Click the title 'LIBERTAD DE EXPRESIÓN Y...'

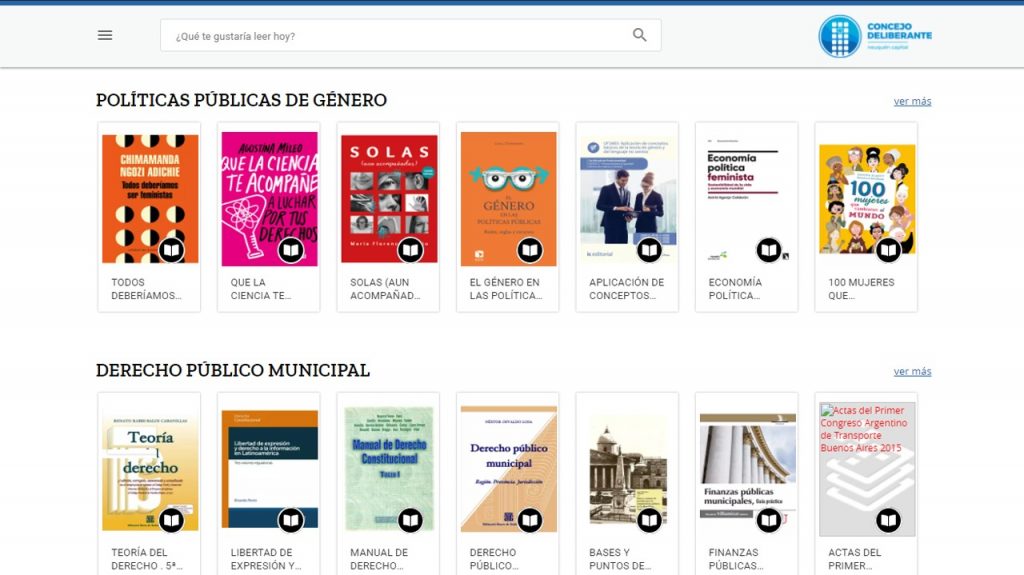tap(266, 559)
